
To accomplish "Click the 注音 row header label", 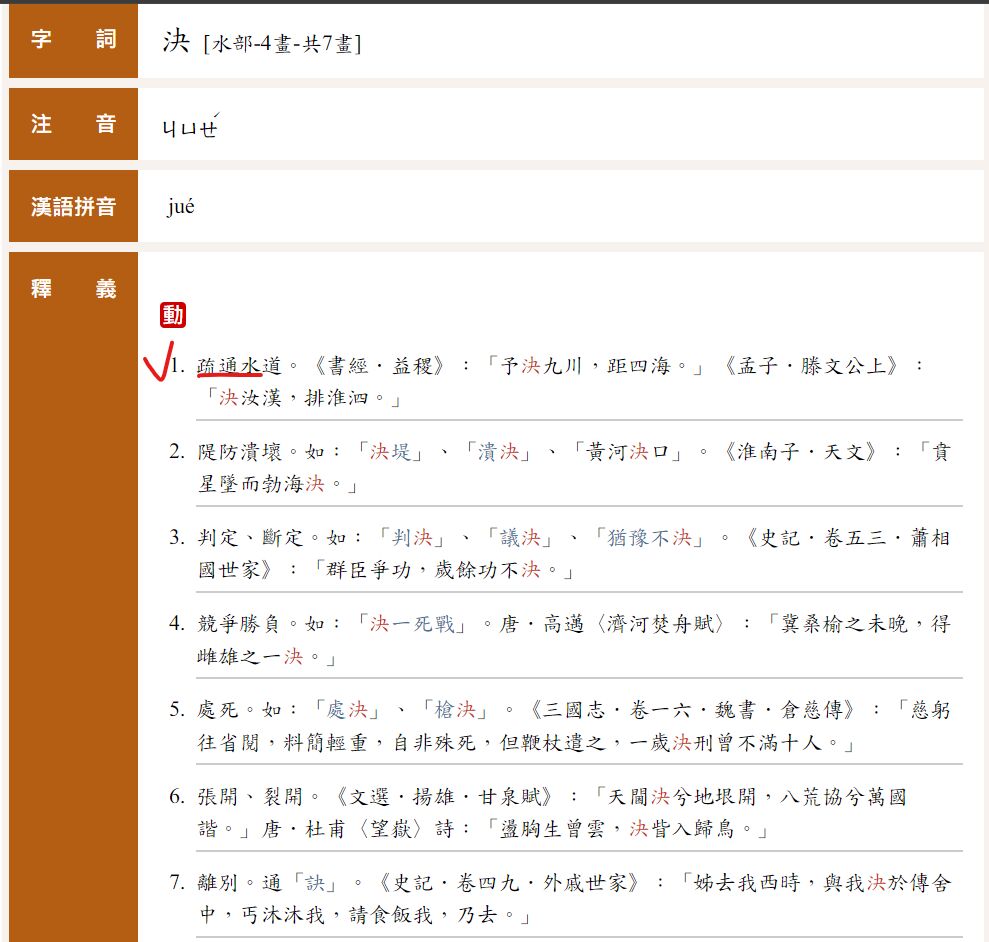I will tap(73, 124).
